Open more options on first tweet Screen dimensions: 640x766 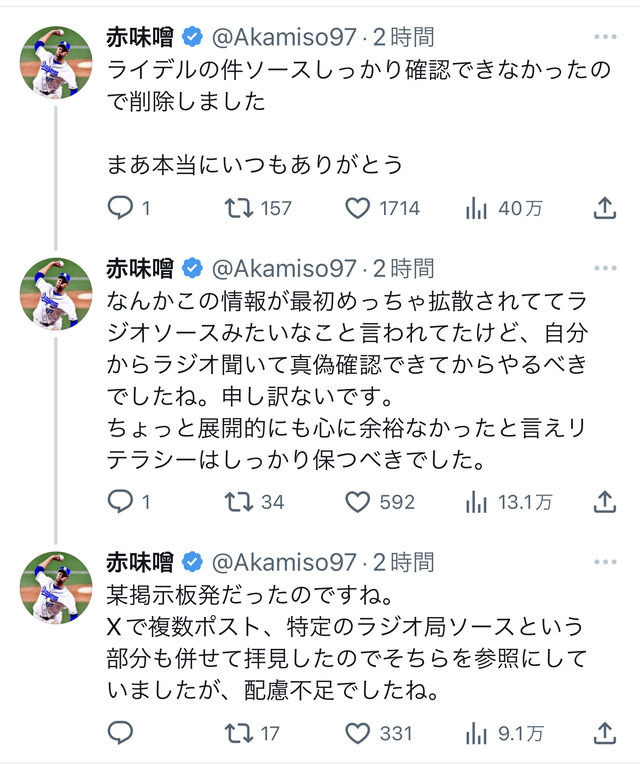click(x=605, y=38)
